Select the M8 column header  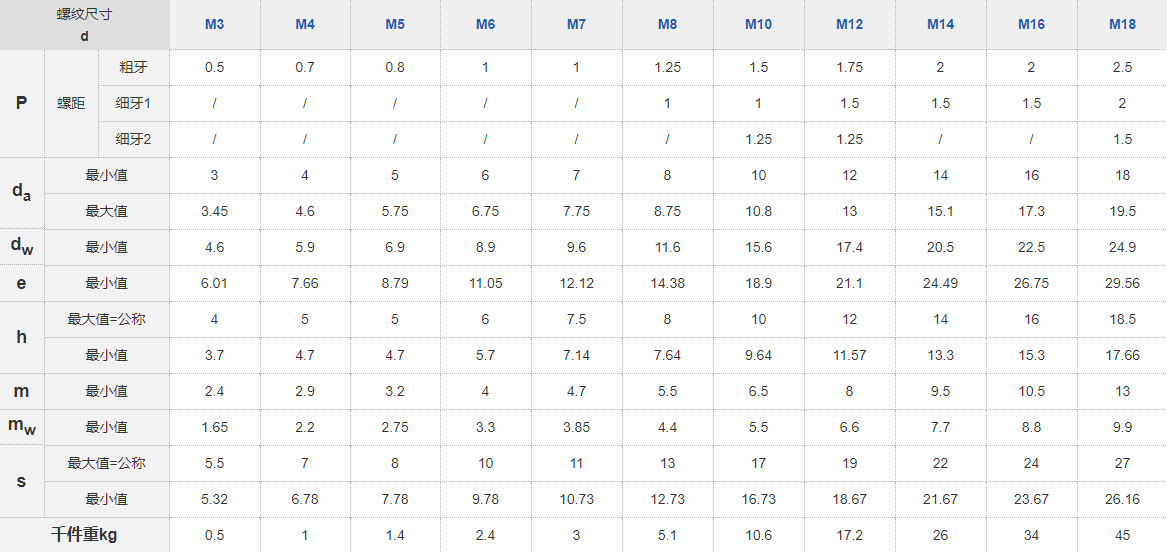point(668,25)
